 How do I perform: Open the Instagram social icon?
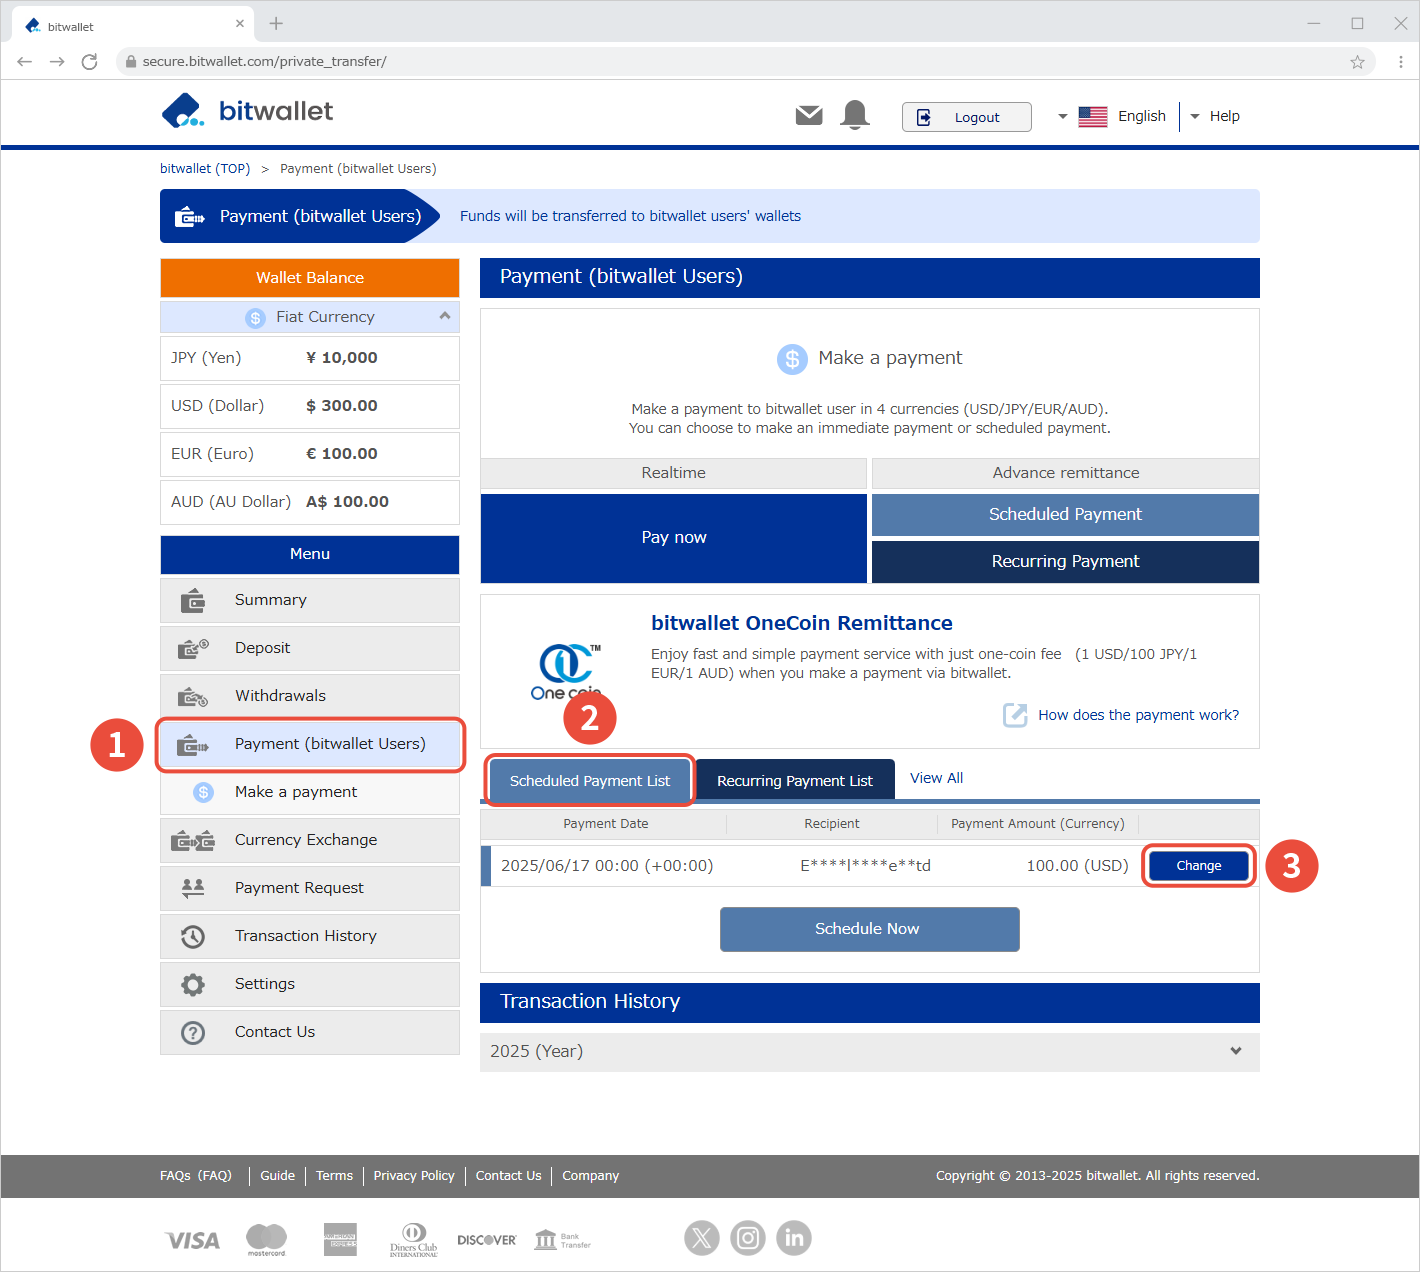[748, 1238]
